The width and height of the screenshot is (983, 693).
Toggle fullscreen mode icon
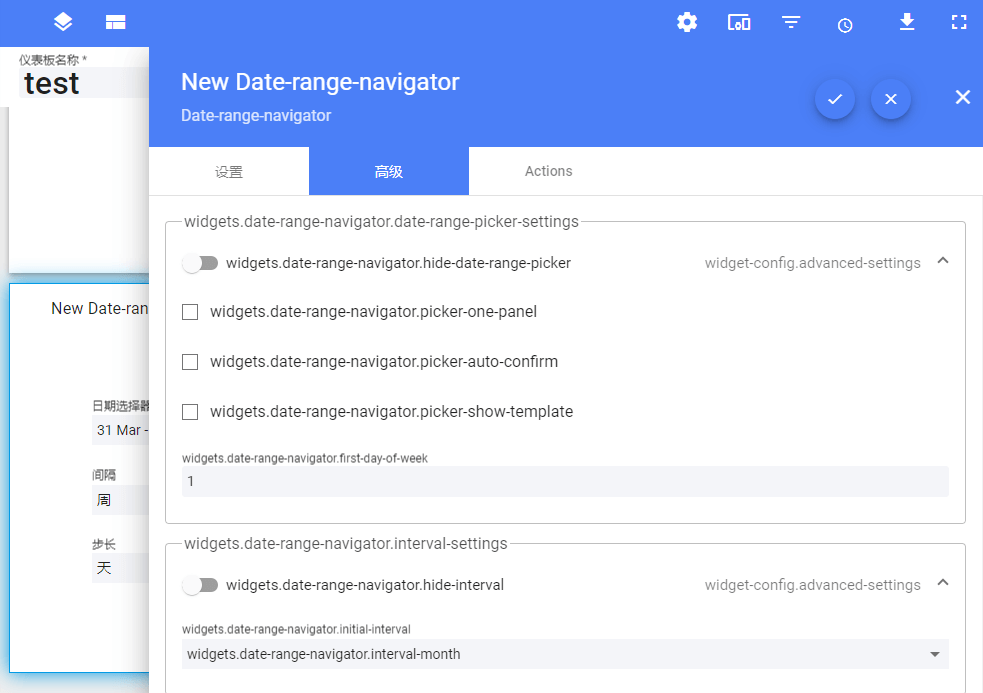959,23
